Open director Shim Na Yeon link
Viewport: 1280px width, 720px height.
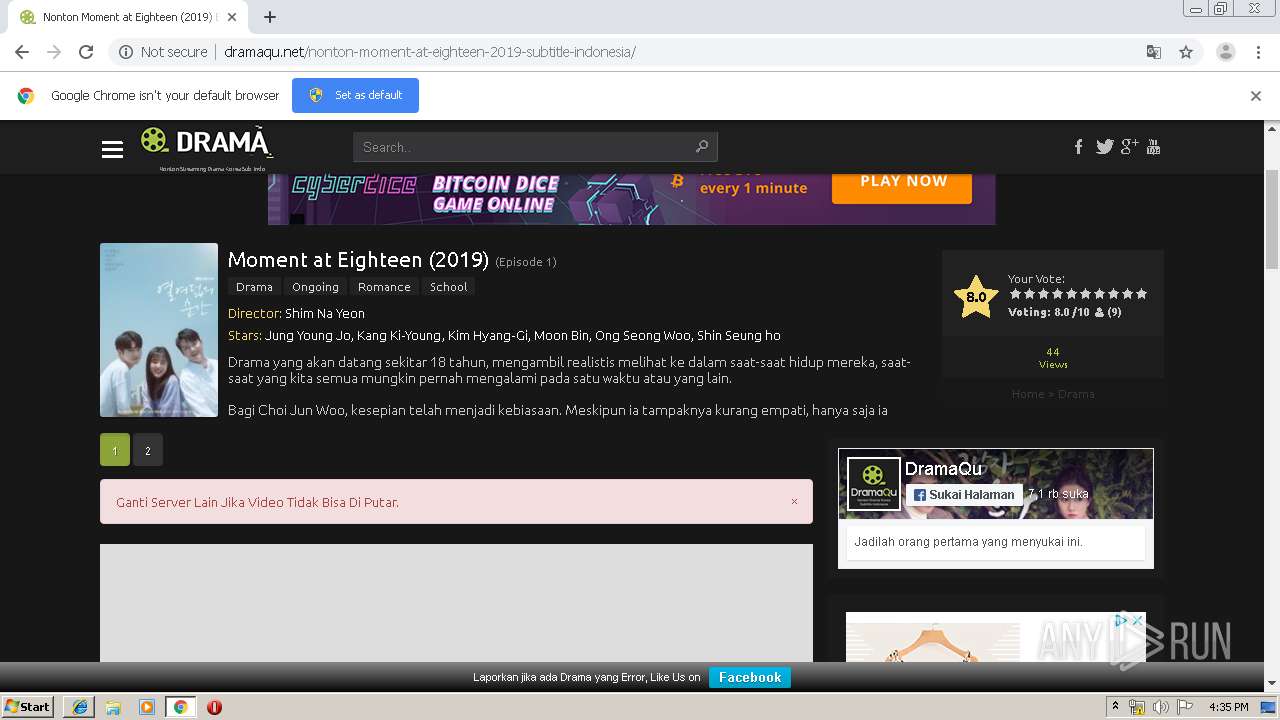[x=325, y=313]
